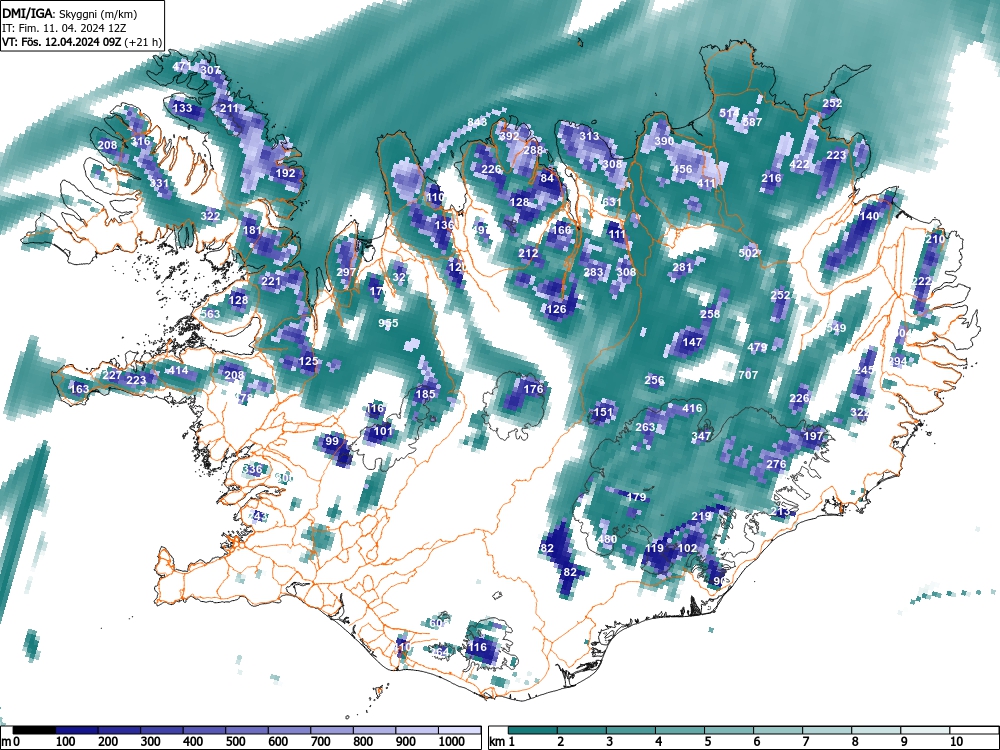
Task: Click the visibility value 84
Action: point(547,178)
